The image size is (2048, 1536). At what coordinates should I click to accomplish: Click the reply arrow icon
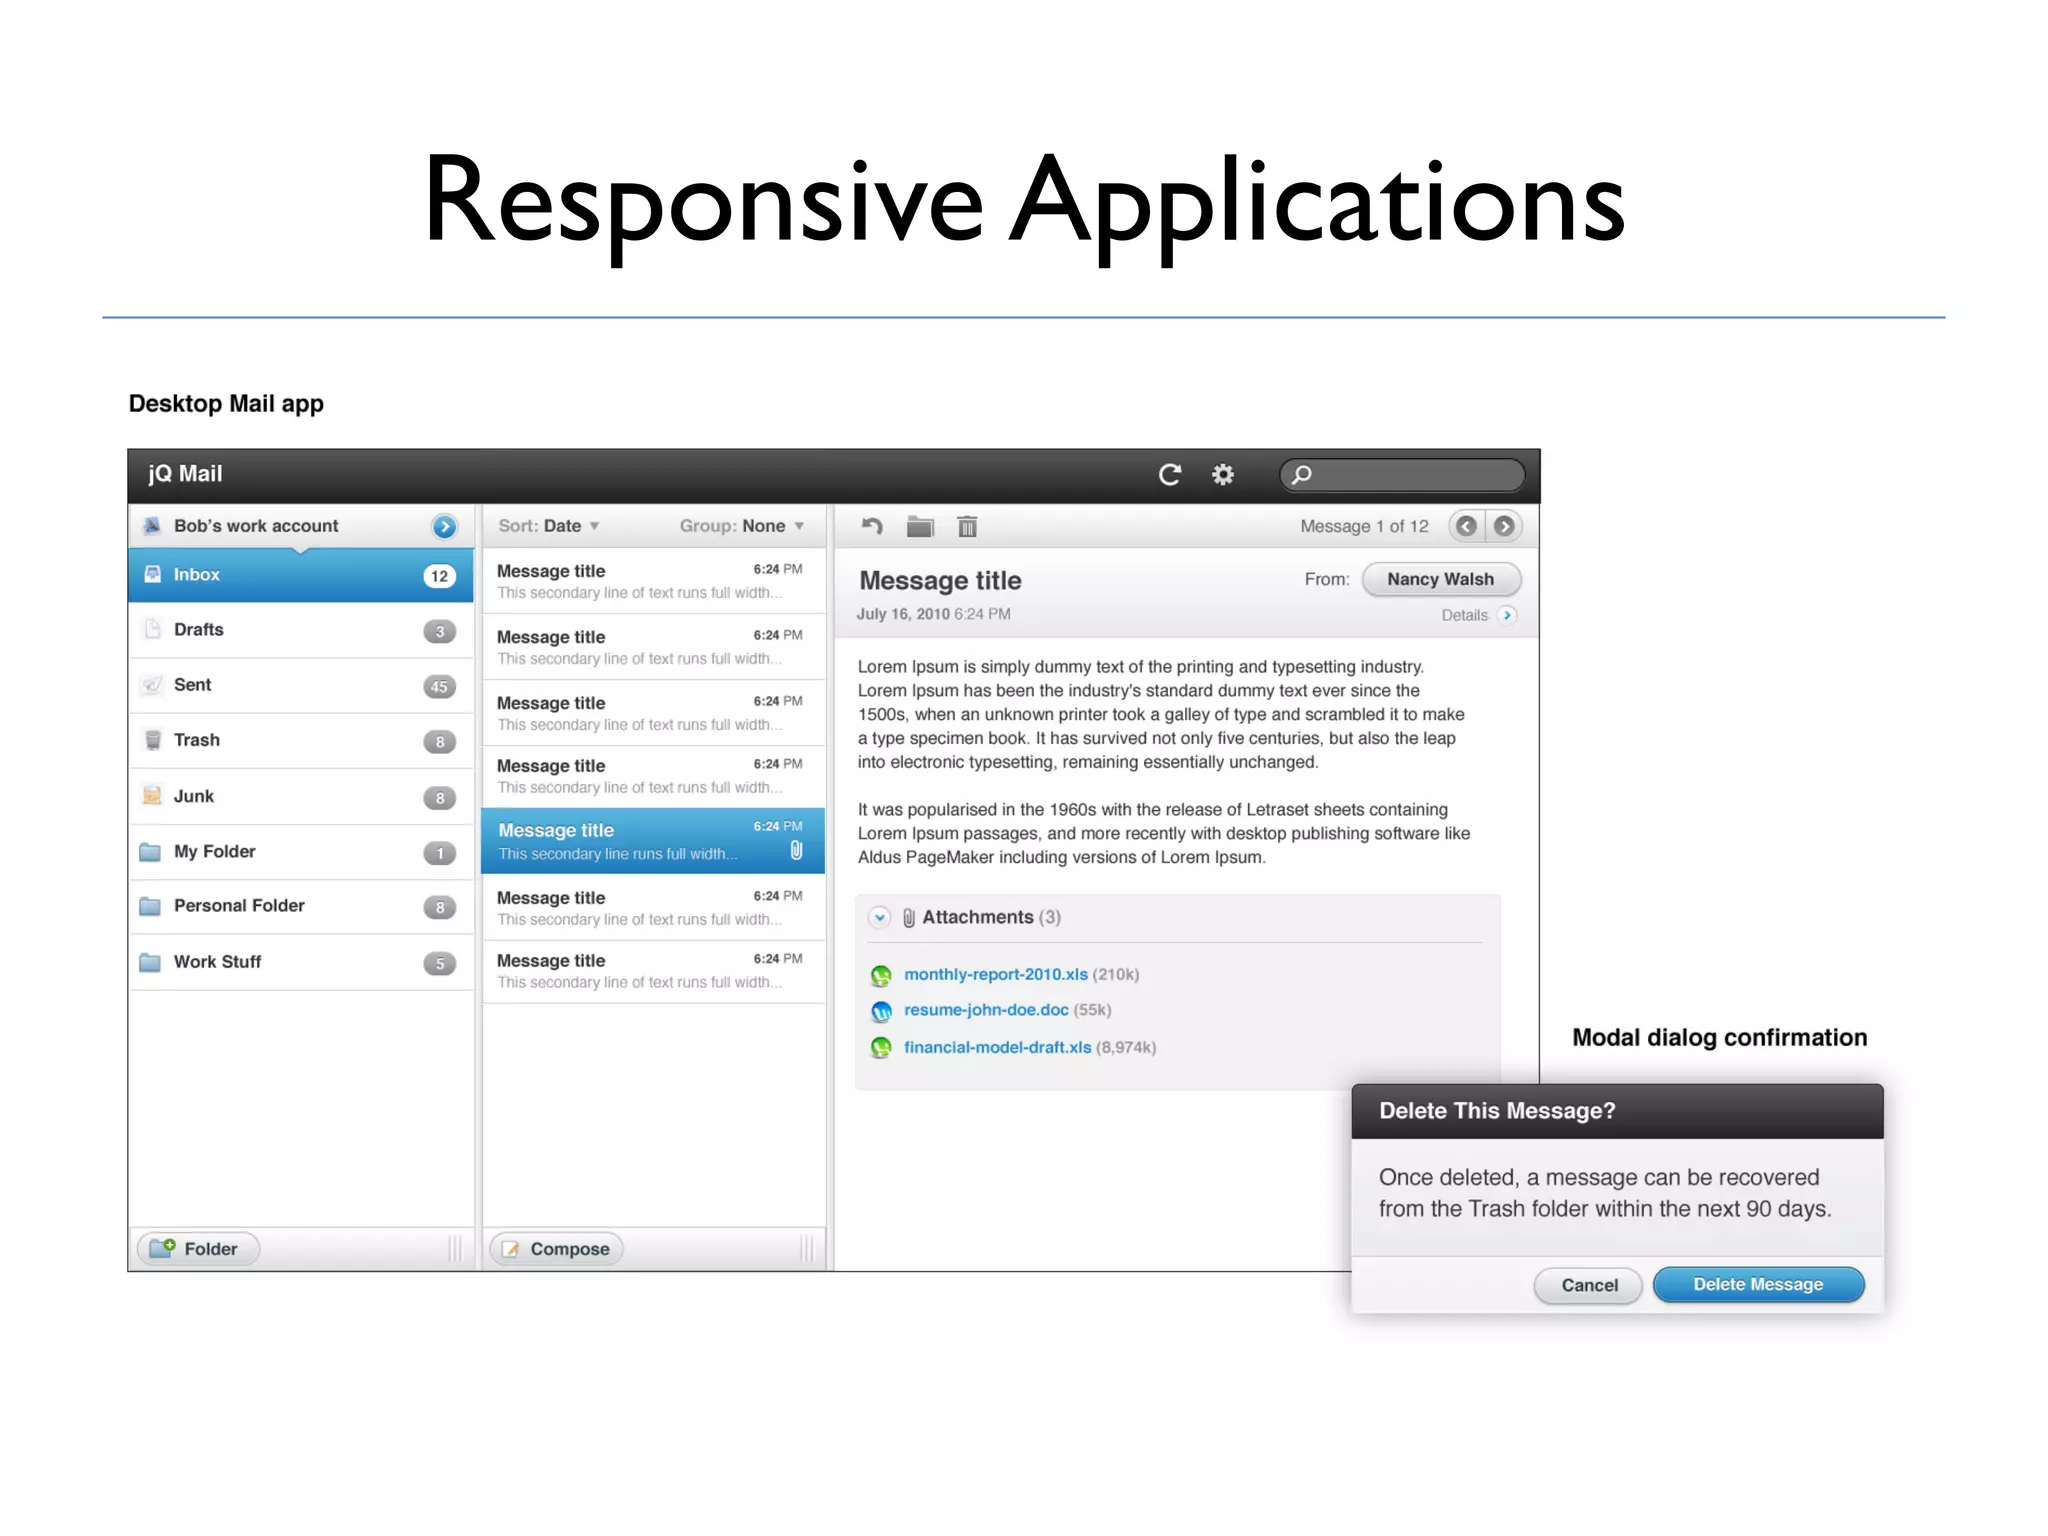(872, 526)
